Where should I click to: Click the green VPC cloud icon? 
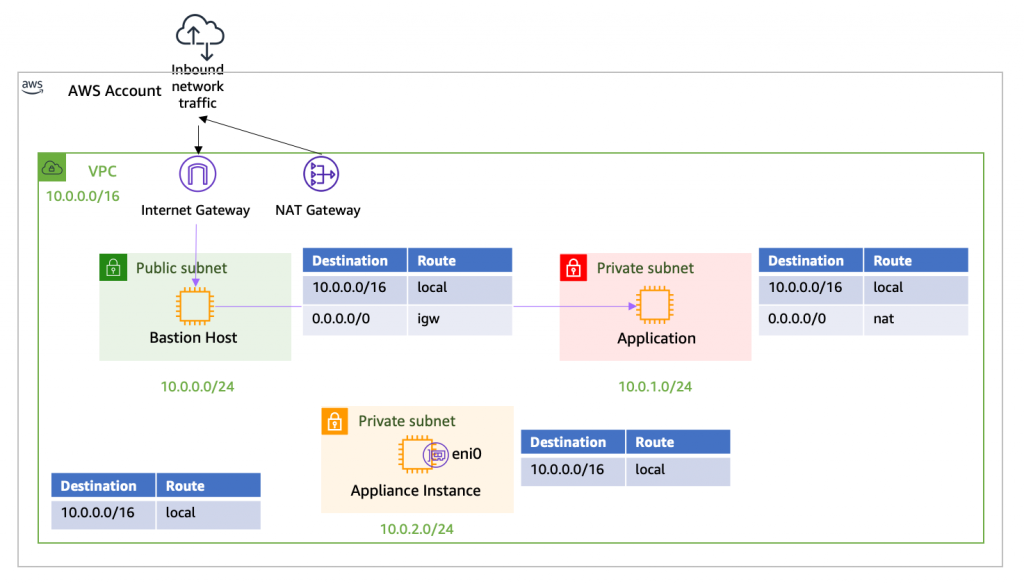point(52,167)
